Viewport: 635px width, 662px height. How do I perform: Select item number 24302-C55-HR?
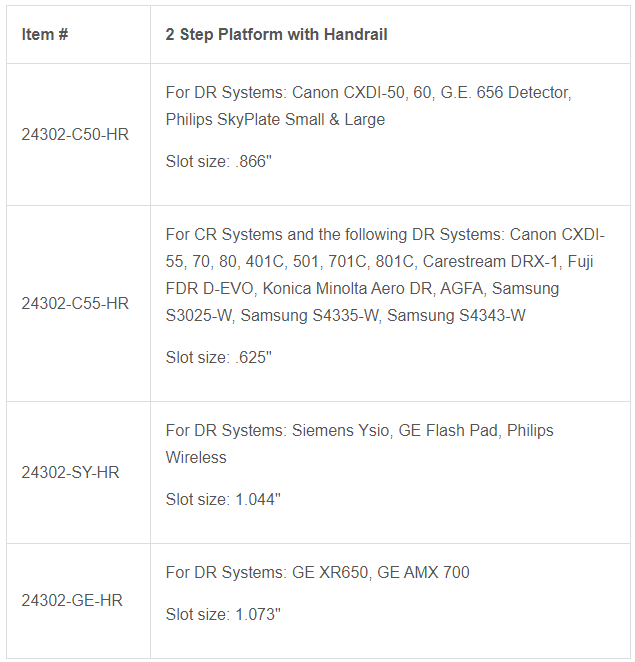click(x=75, y=303)
